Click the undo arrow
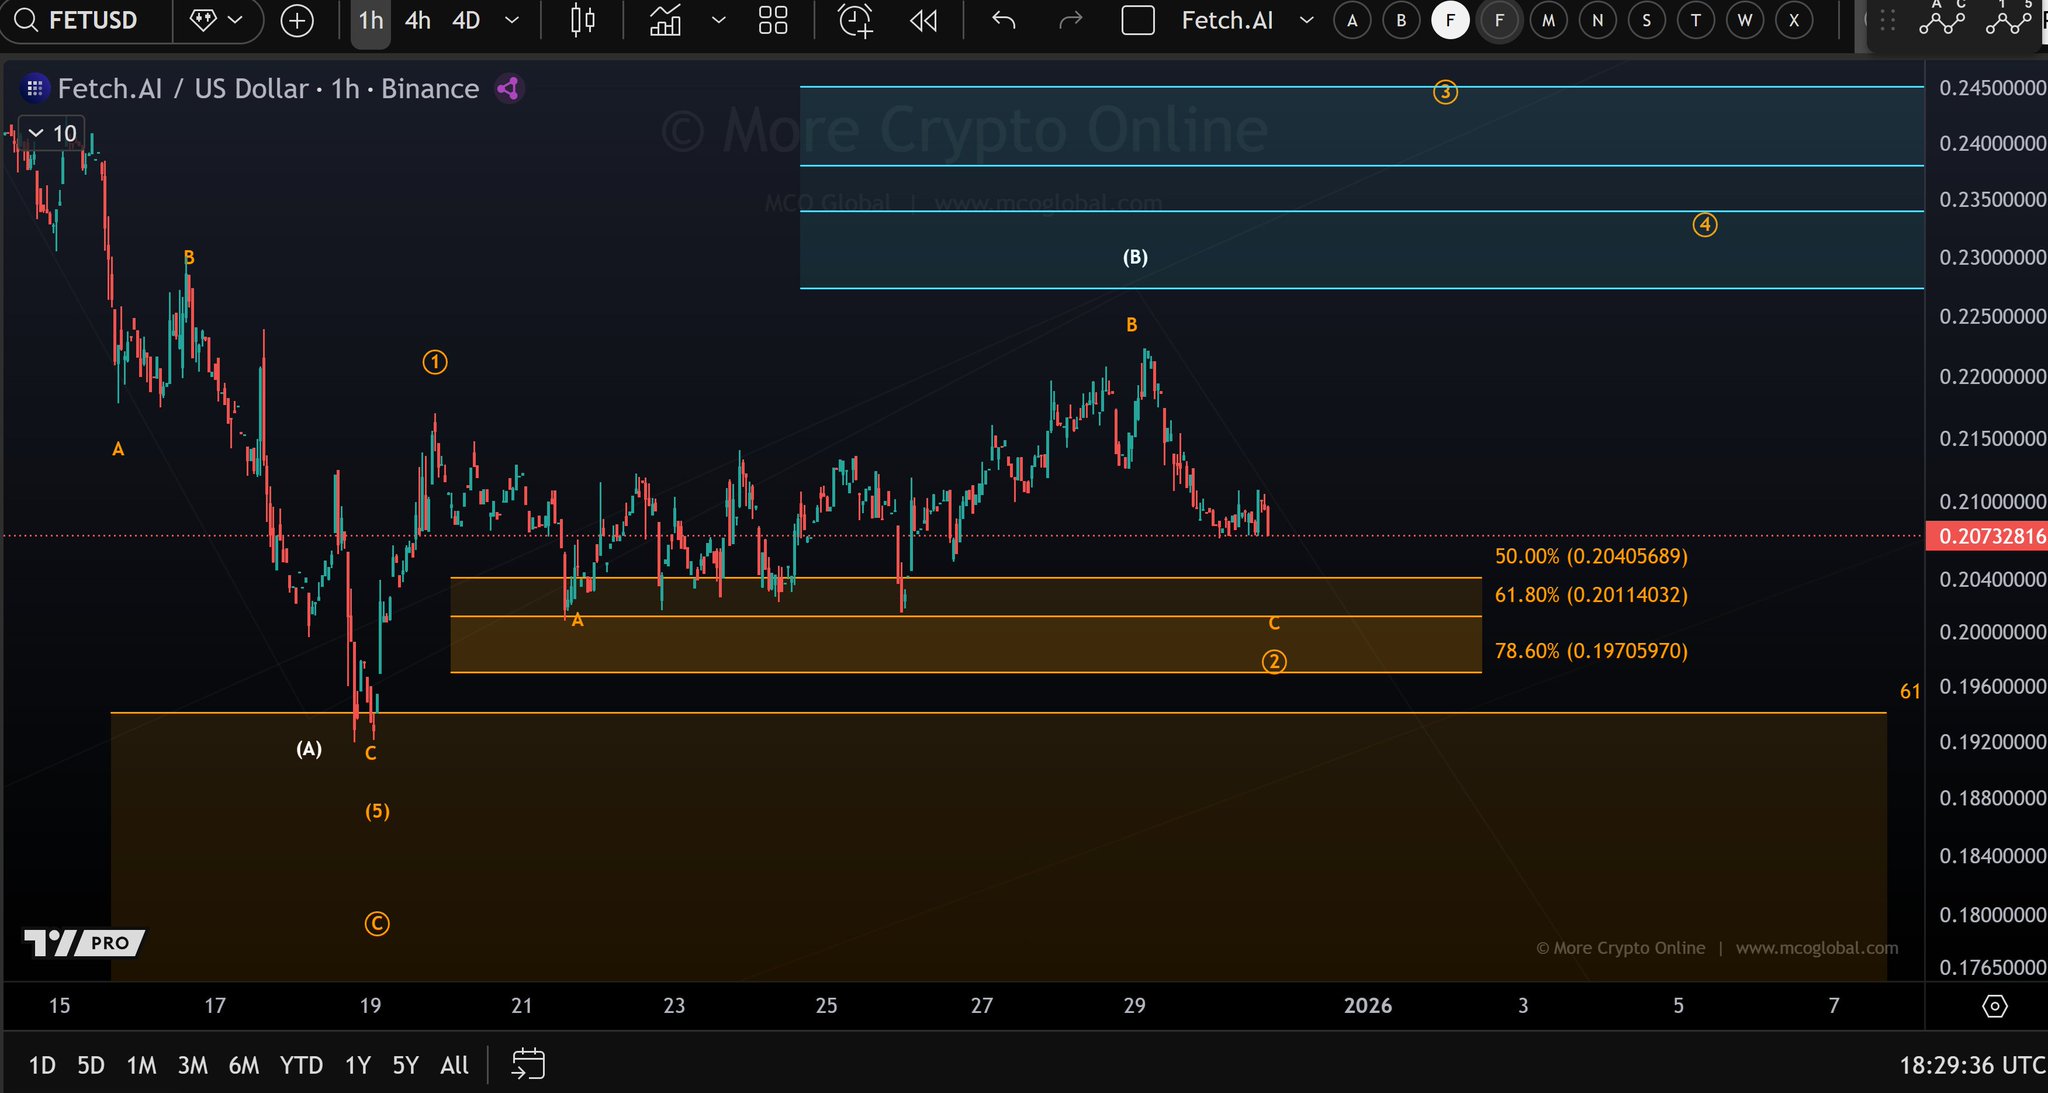This screenshot has height=1093, width=2048. pyautogui.click(x=1003, y=20)
